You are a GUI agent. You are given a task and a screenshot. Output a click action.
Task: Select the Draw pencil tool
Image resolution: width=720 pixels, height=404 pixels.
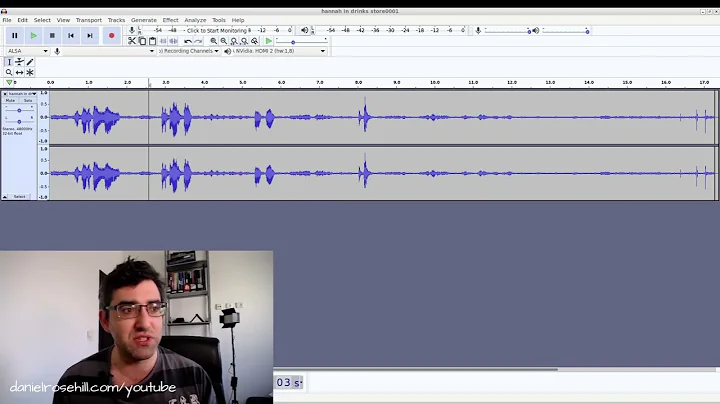(30, 62)
